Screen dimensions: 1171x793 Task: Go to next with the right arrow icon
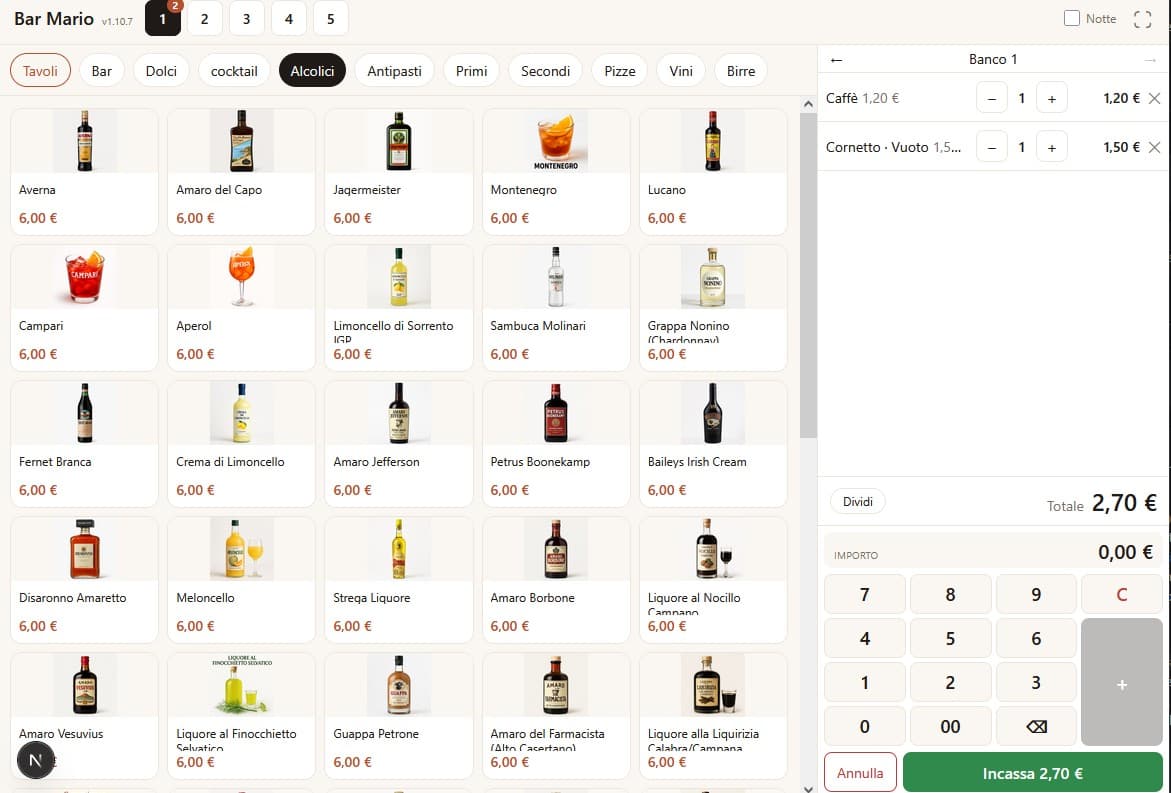point(1149,60)
